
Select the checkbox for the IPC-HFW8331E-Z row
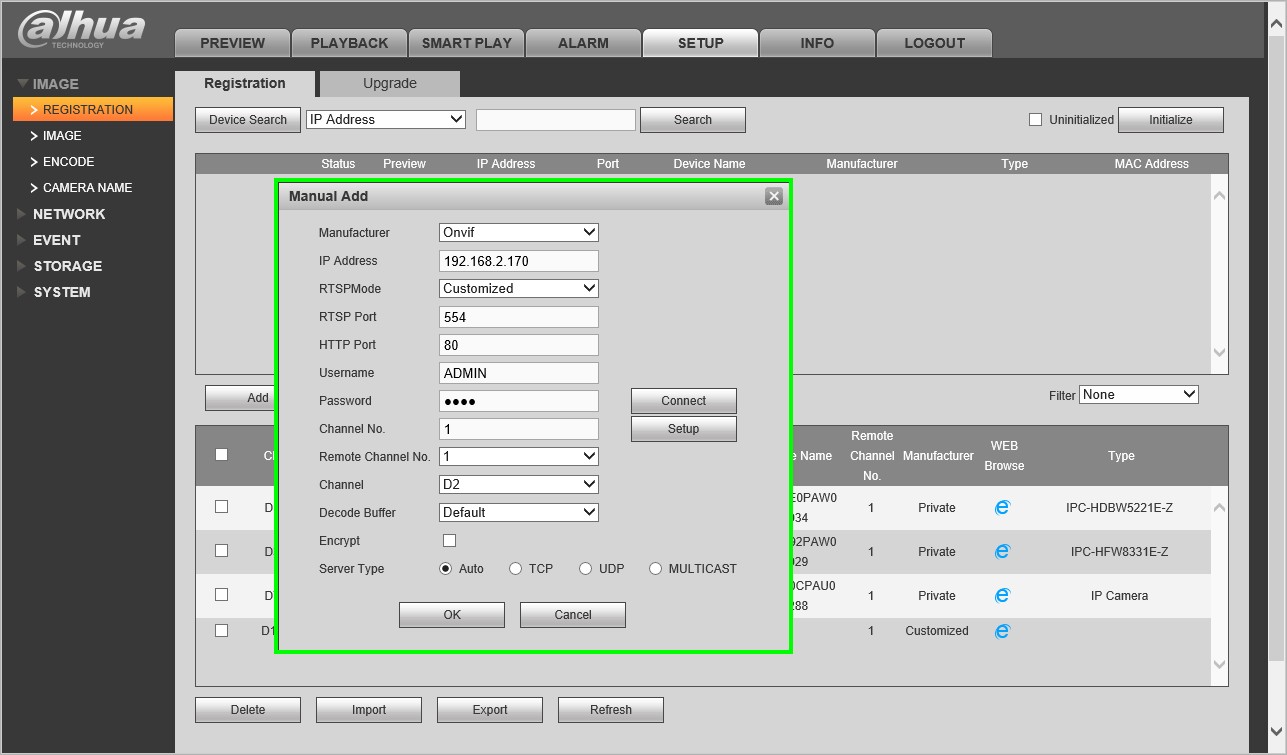point(221,550)
